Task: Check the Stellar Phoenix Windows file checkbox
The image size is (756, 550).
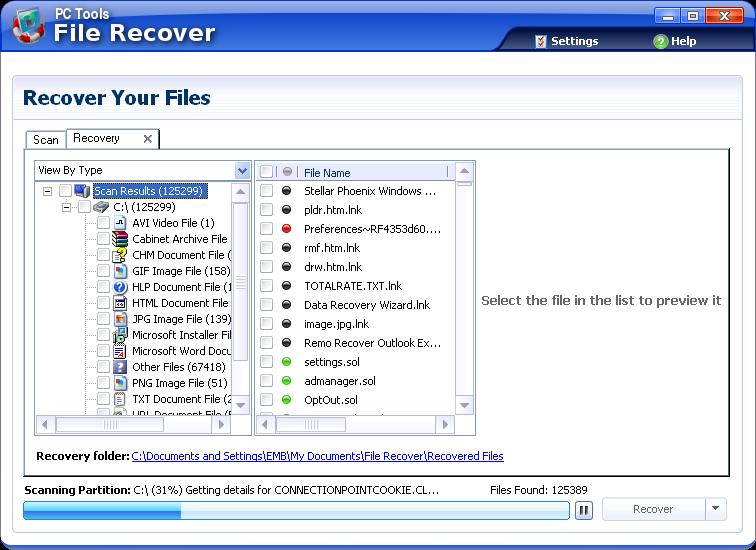Action: coord(266,191)
